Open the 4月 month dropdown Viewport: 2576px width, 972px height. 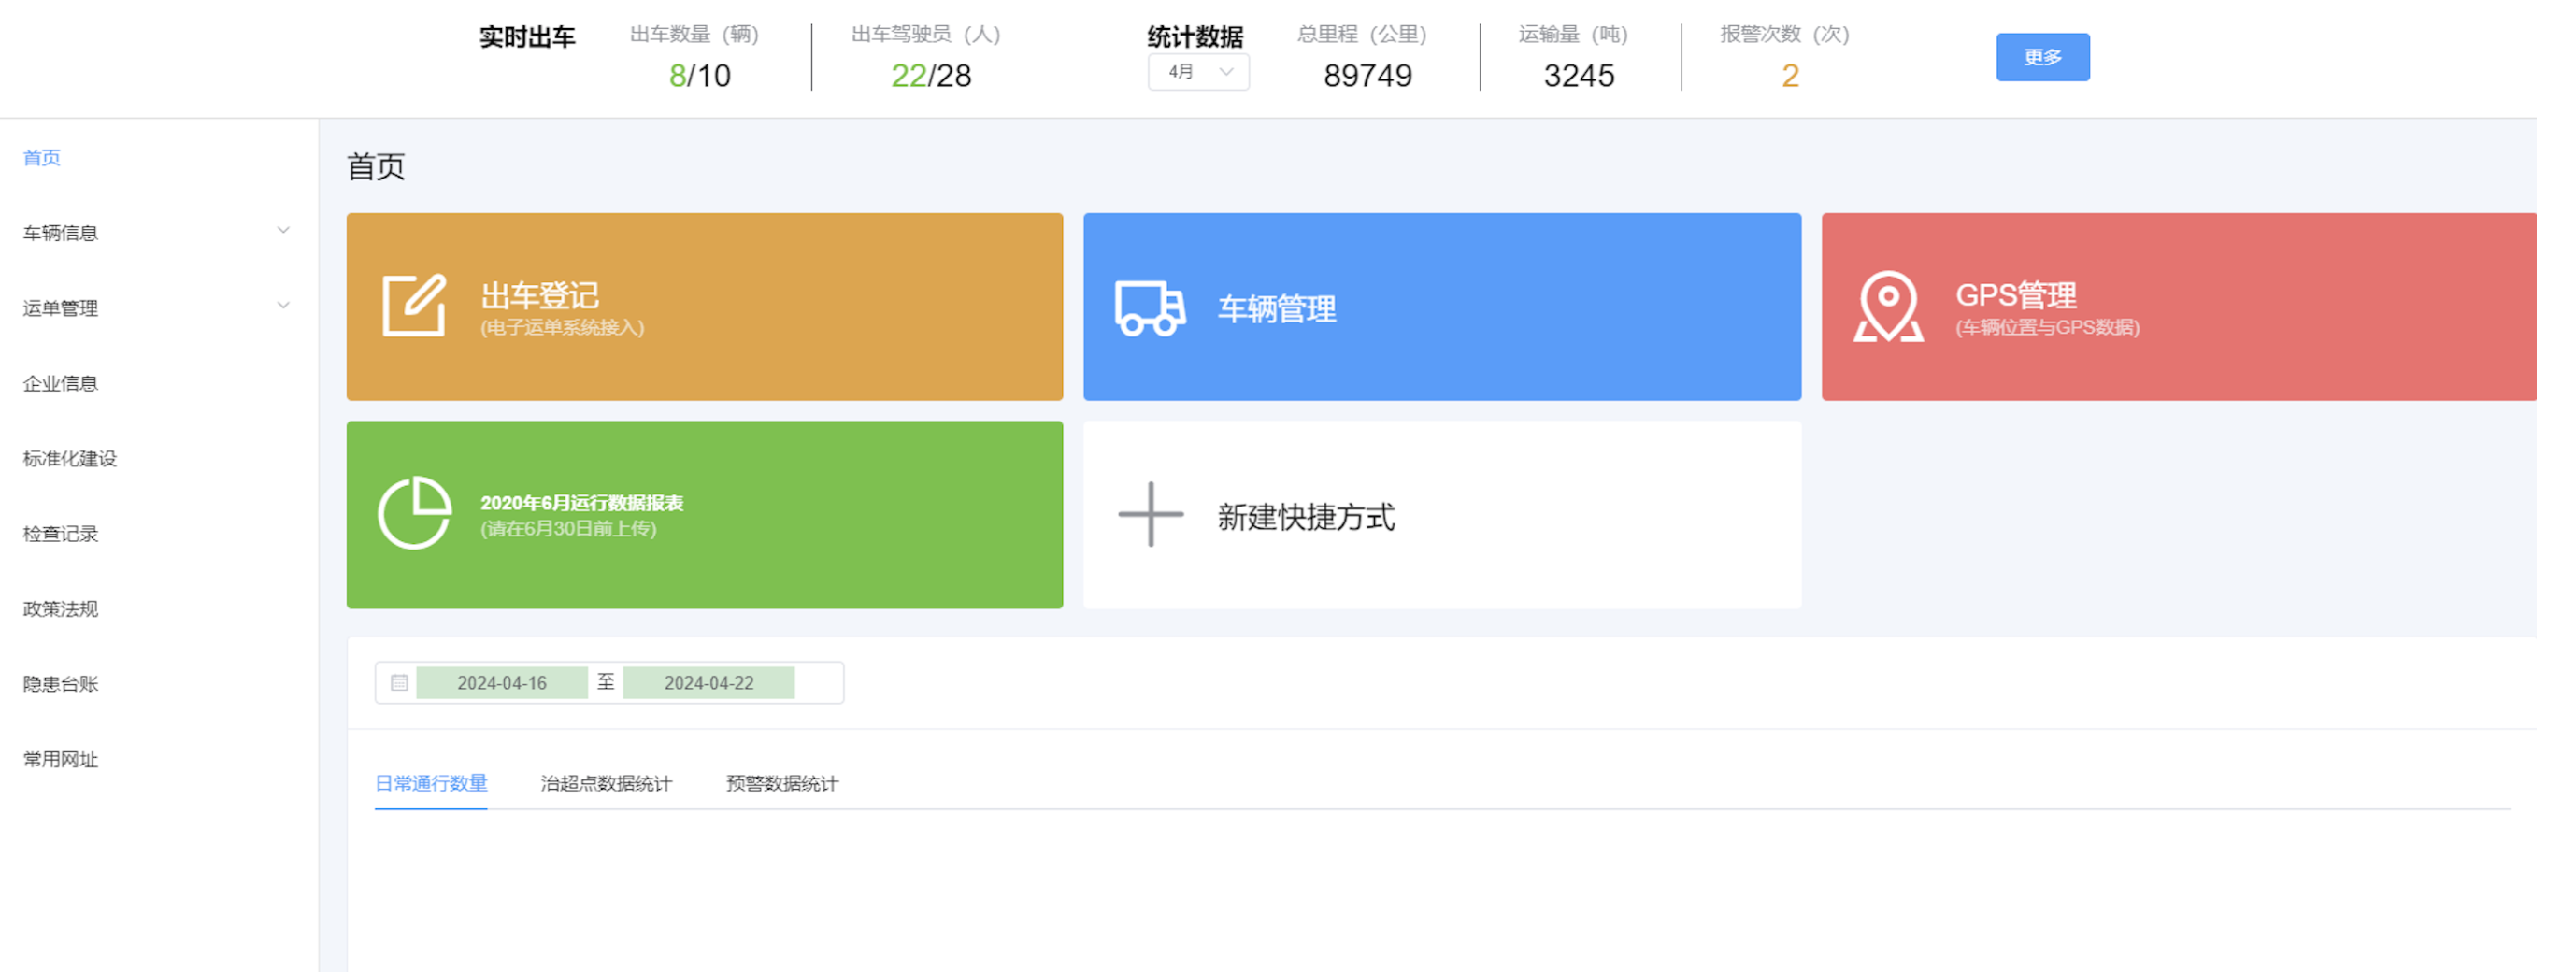coord(1198,72)
